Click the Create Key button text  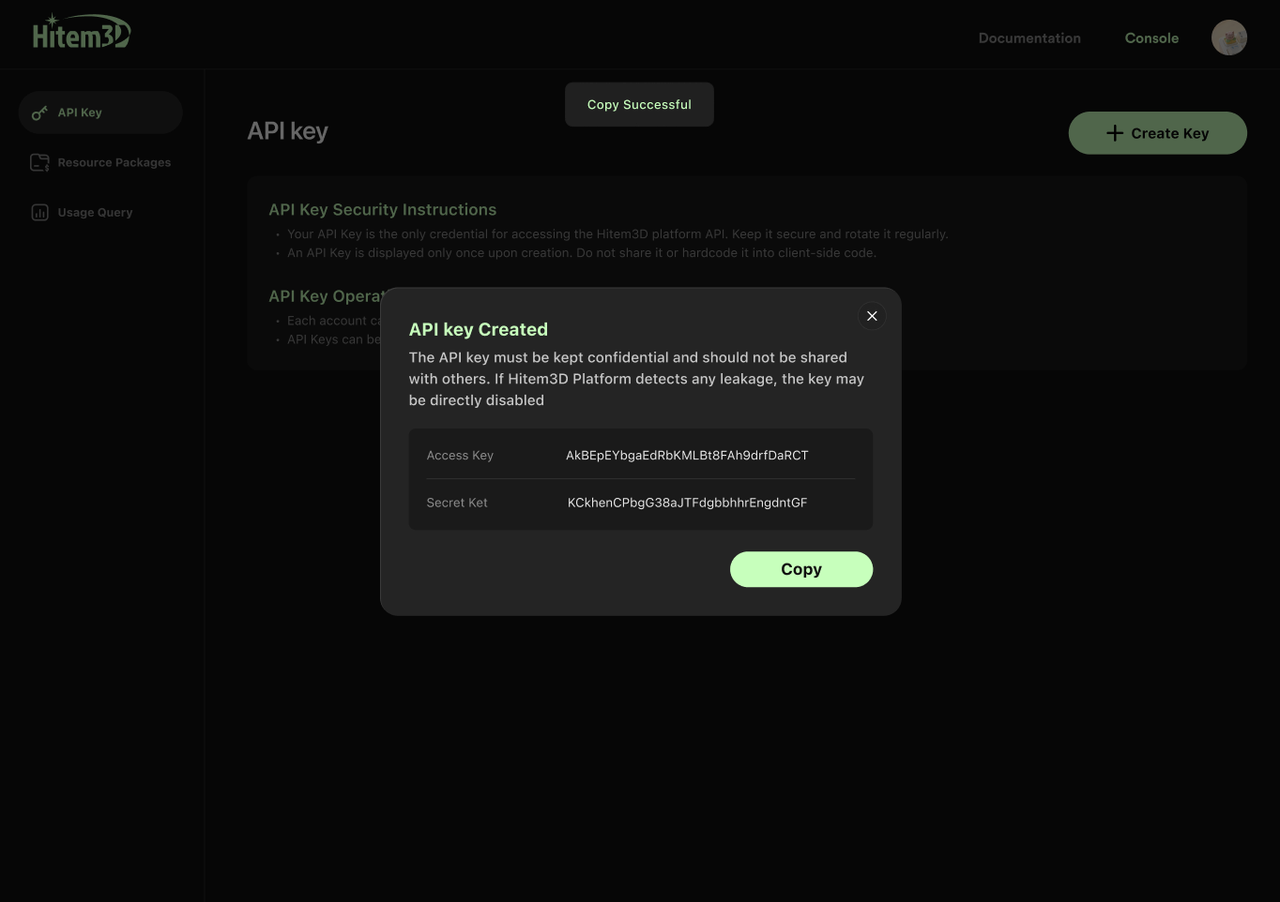tap(1169, 133)
